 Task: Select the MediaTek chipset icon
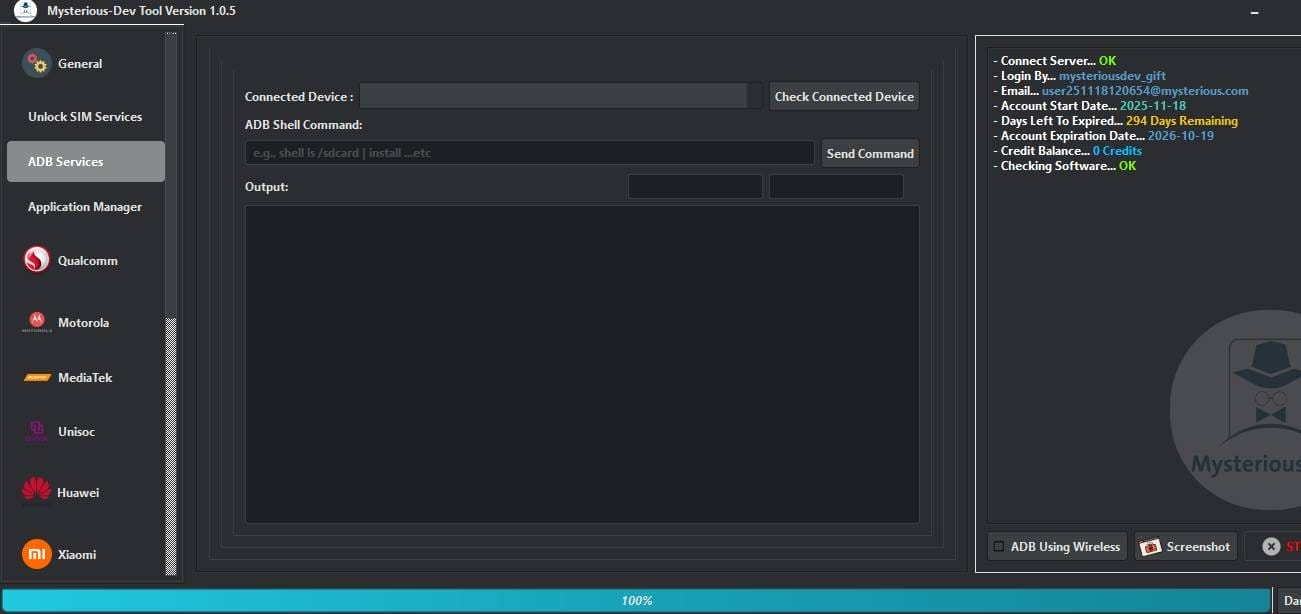point(36,377)
